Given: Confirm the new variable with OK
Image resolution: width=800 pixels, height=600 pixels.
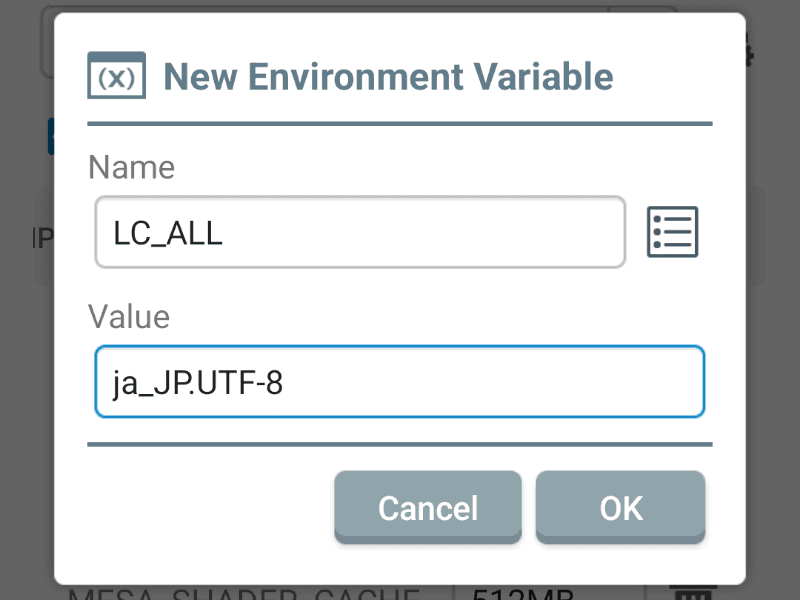Looking at the screenshot, I should [x=620, y=507].
